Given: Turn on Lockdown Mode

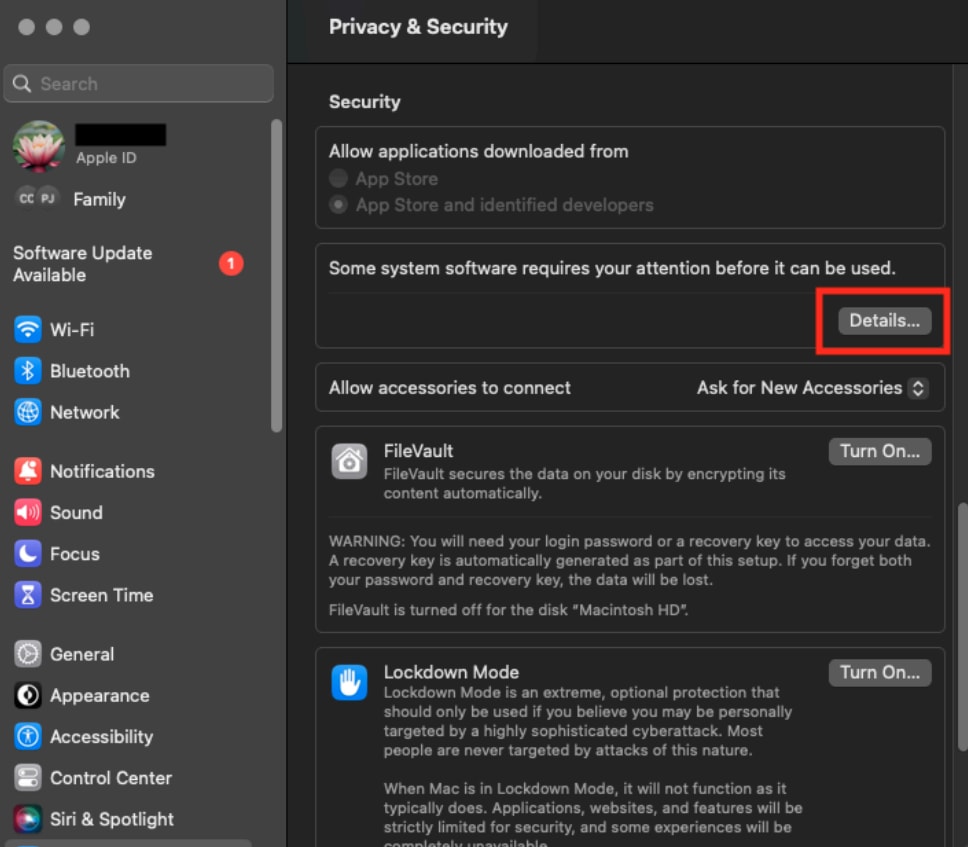Looking at the screenshot, I should click(879, 672).
